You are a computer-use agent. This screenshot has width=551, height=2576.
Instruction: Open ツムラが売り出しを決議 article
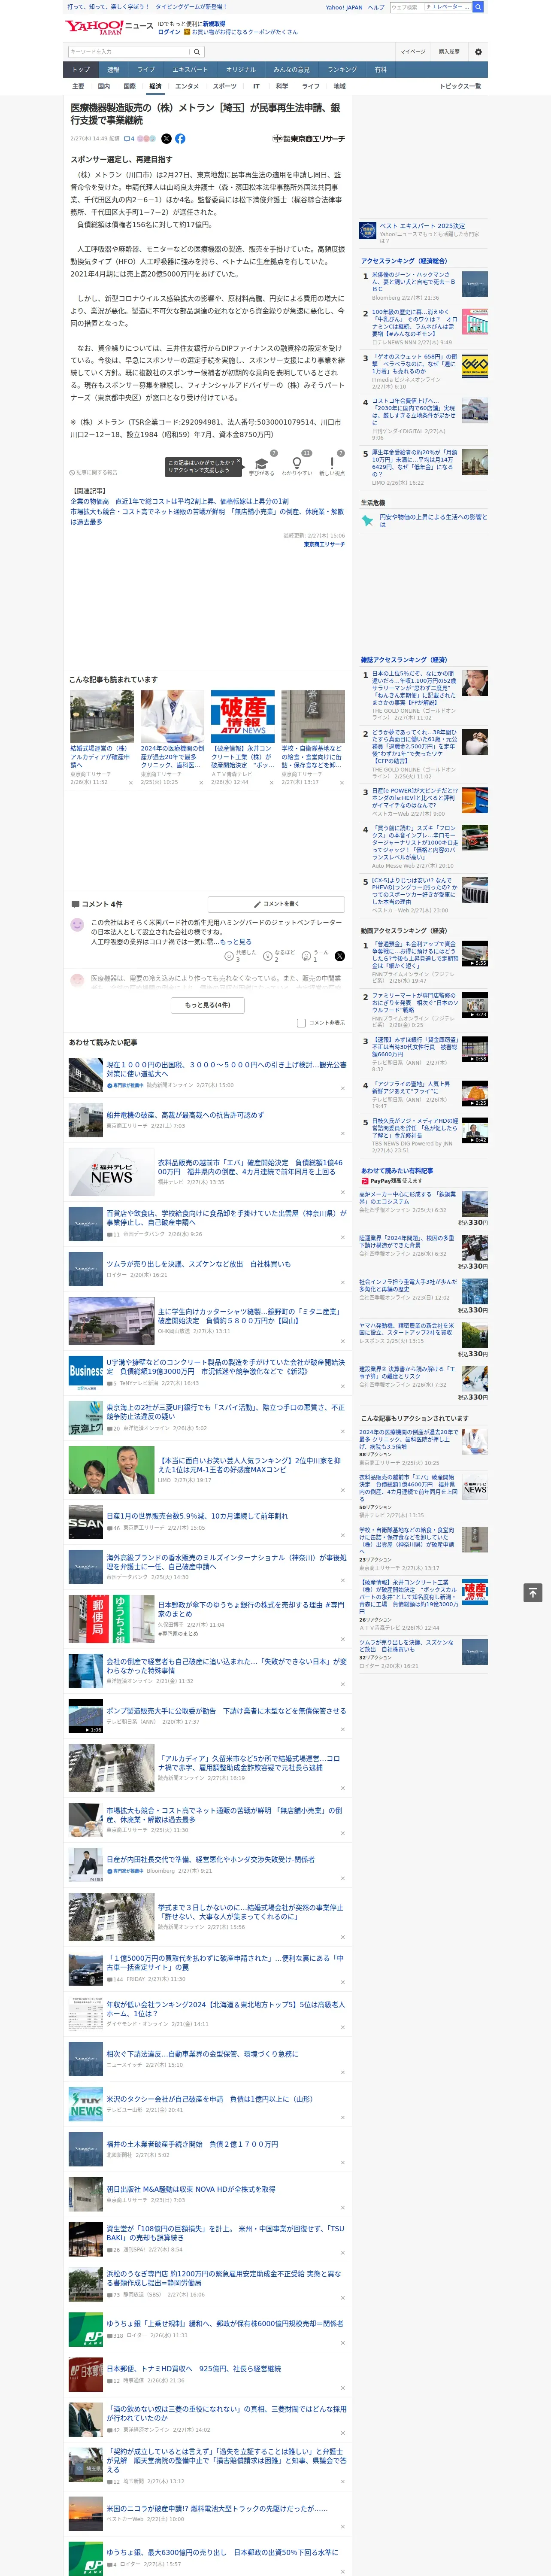tap(199, 1264)
